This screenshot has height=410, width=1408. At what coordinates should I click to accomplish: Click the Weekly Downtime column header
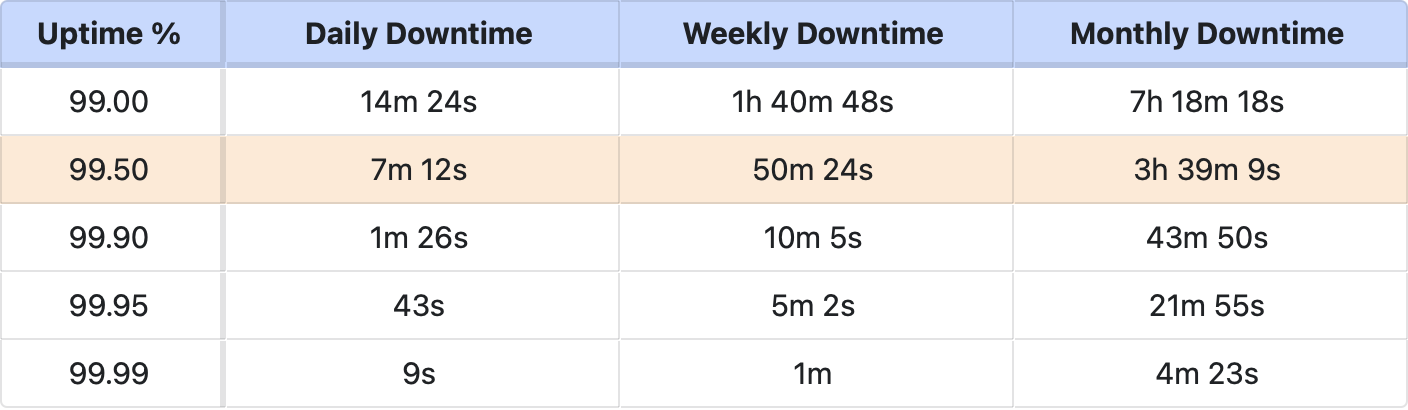[x=813, y=33]
